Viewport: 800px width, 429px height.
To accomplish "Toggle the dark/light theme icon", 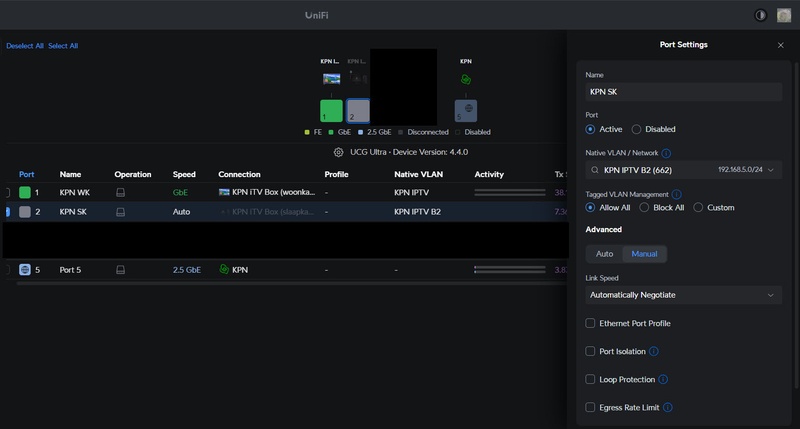I will (760, 15).
